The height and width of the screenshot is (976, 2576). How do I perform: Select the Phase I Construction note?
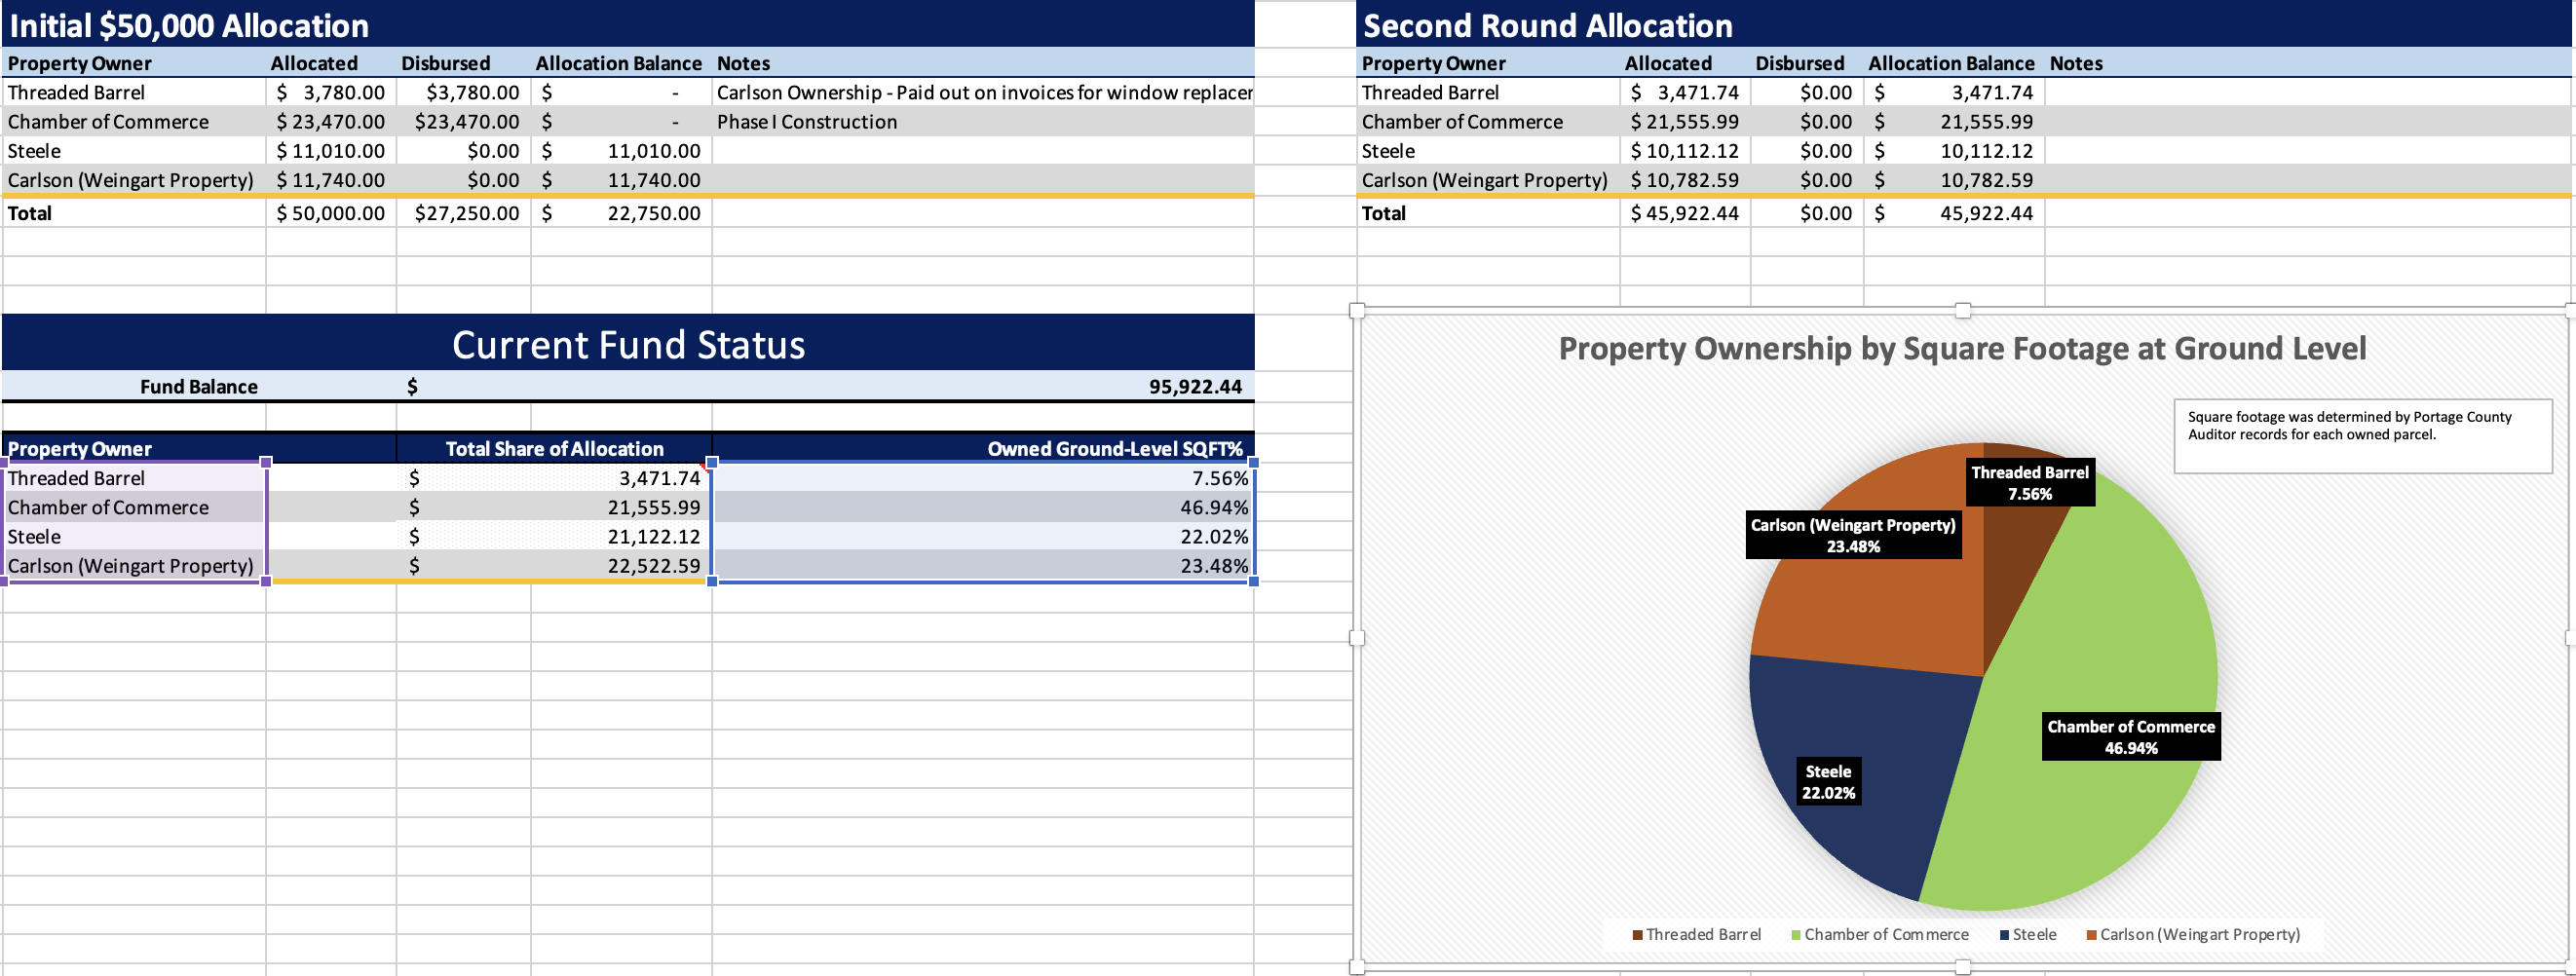983,121
